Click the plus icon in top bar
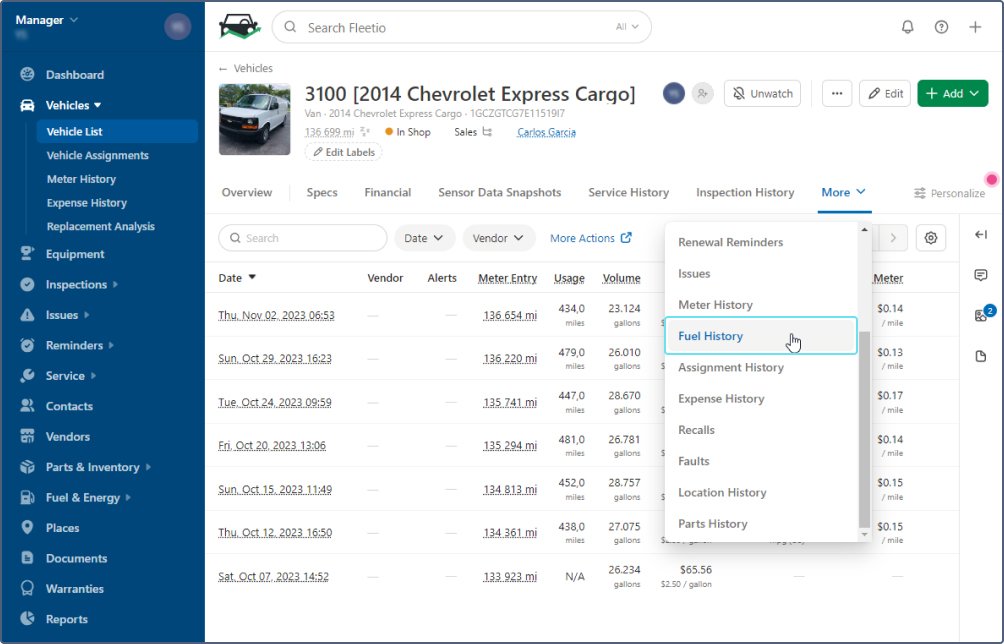Screen dimensions: 1004x644 975,27
